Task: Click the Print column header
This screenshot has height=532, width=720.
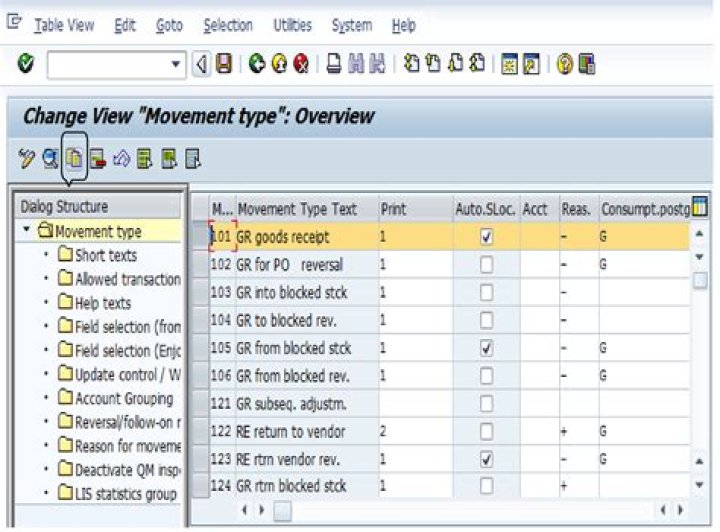Action: (x=416, y=209)
